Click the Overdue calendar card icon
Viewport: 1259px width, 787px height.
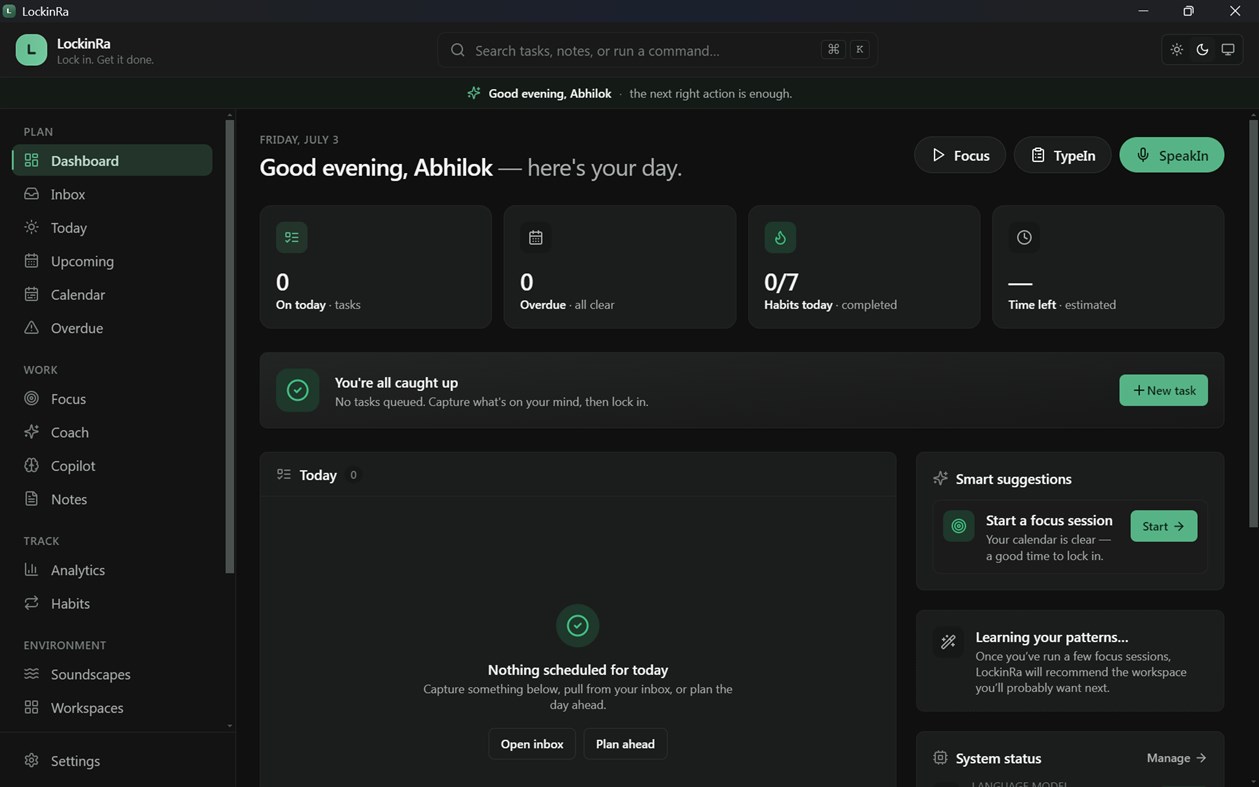point(536,237)
